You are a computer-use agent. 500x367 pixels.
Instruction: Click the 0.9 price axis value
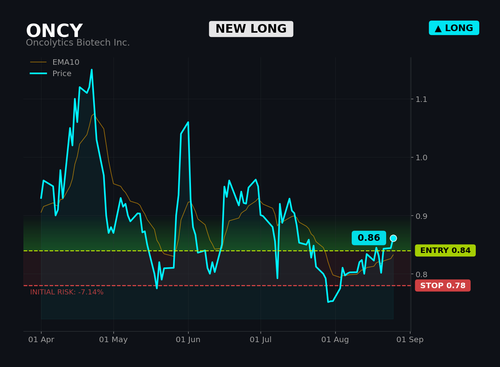[x=421, y=216]
